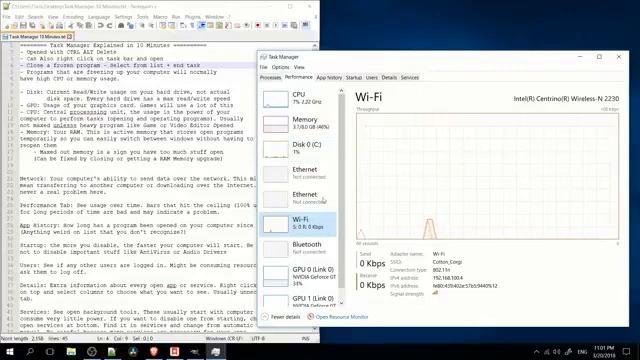This screenshot has width=640, height=360.
Task: Click the taskbar clock showing 11:01 PM
Action: coord(604,351)
